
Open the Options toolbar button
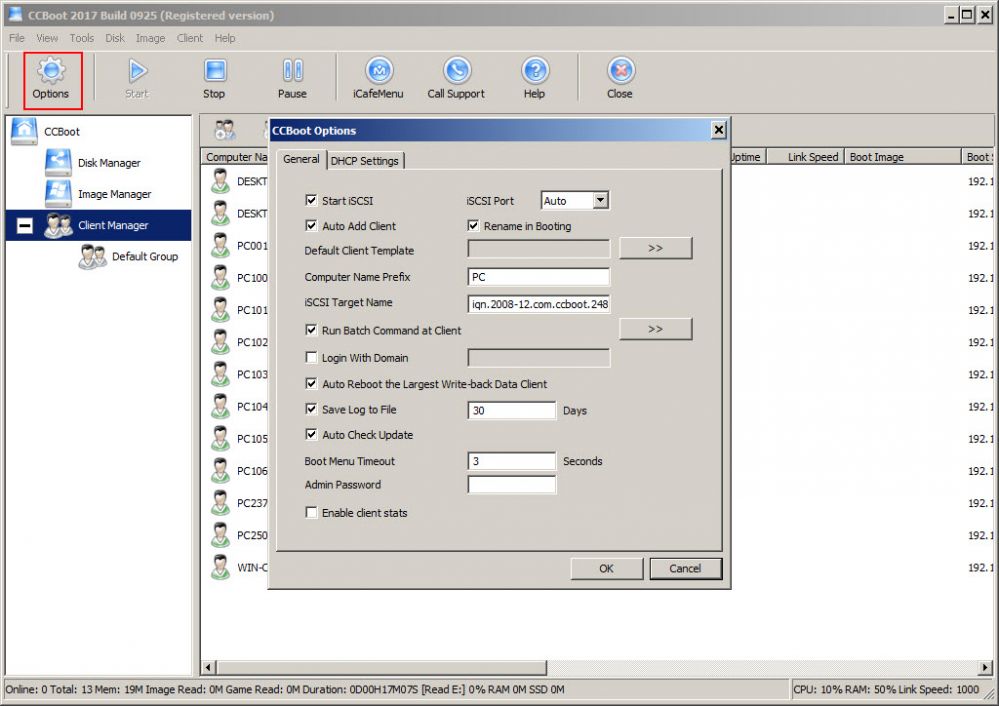pyautogui.click(x=51, y=80)
